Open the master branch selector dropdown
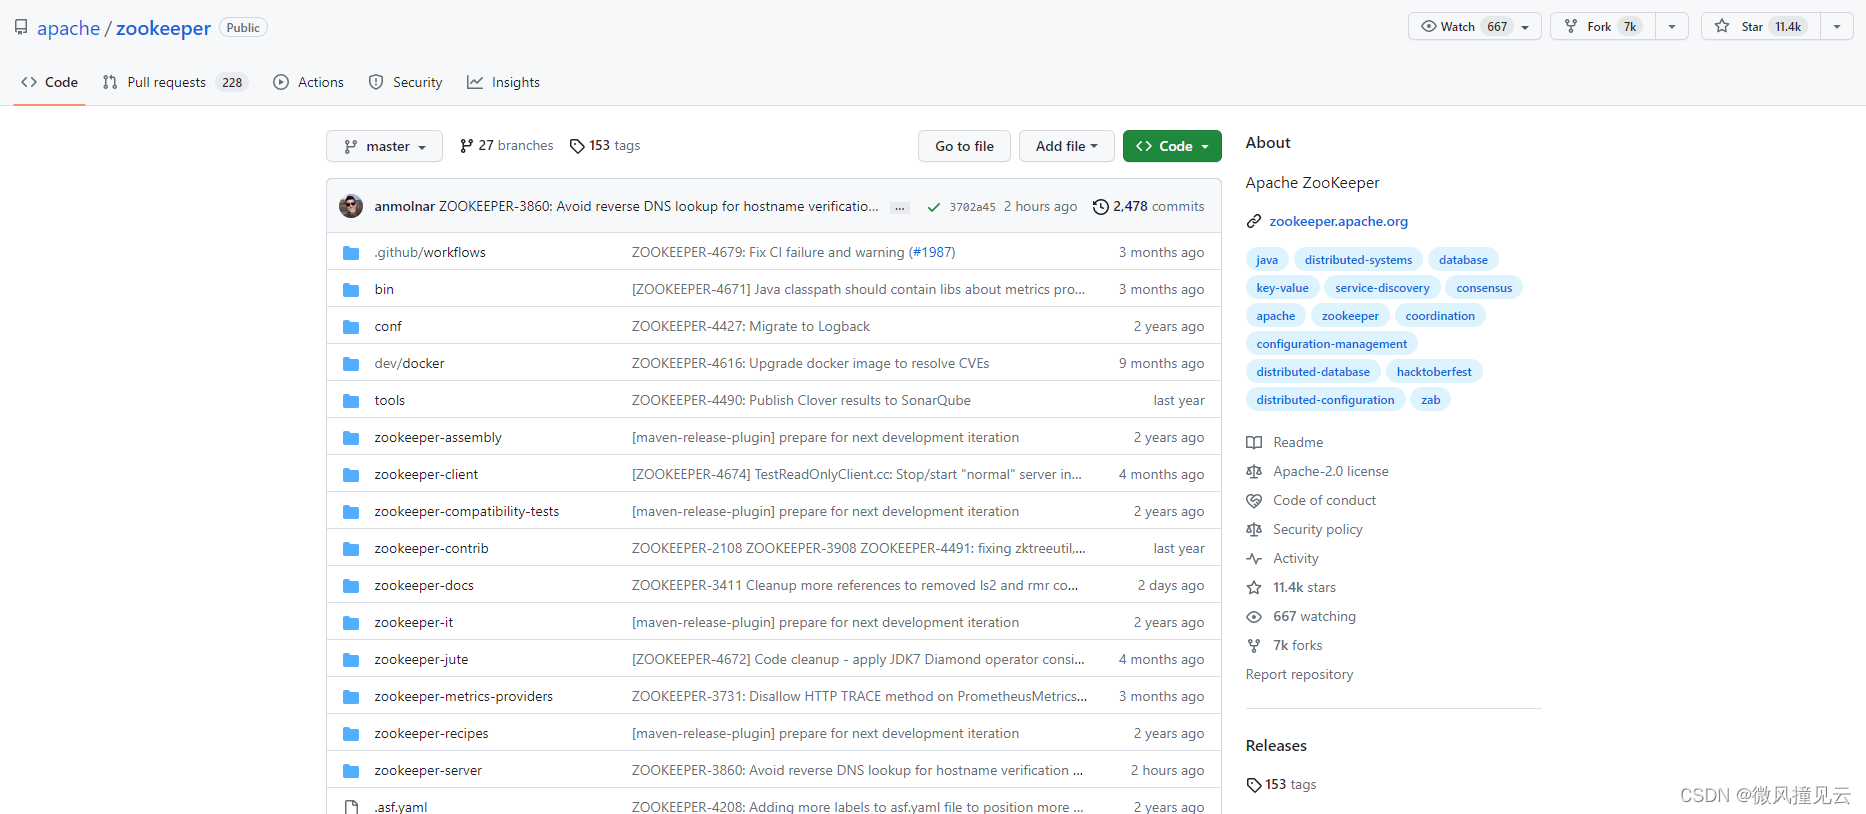 [x=384, y=146]
